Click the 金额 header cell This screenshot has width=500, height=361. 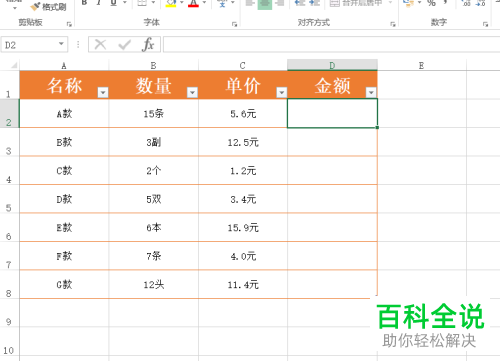(x=332, y=85)
